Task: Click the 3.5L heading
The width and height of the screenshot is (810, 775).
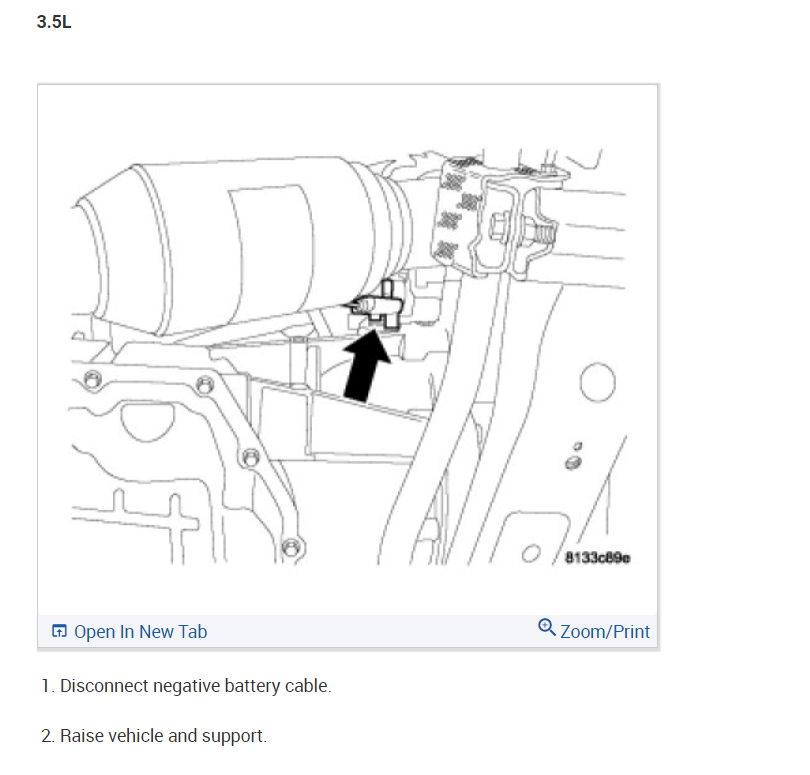Action: [x=54, y=22]
